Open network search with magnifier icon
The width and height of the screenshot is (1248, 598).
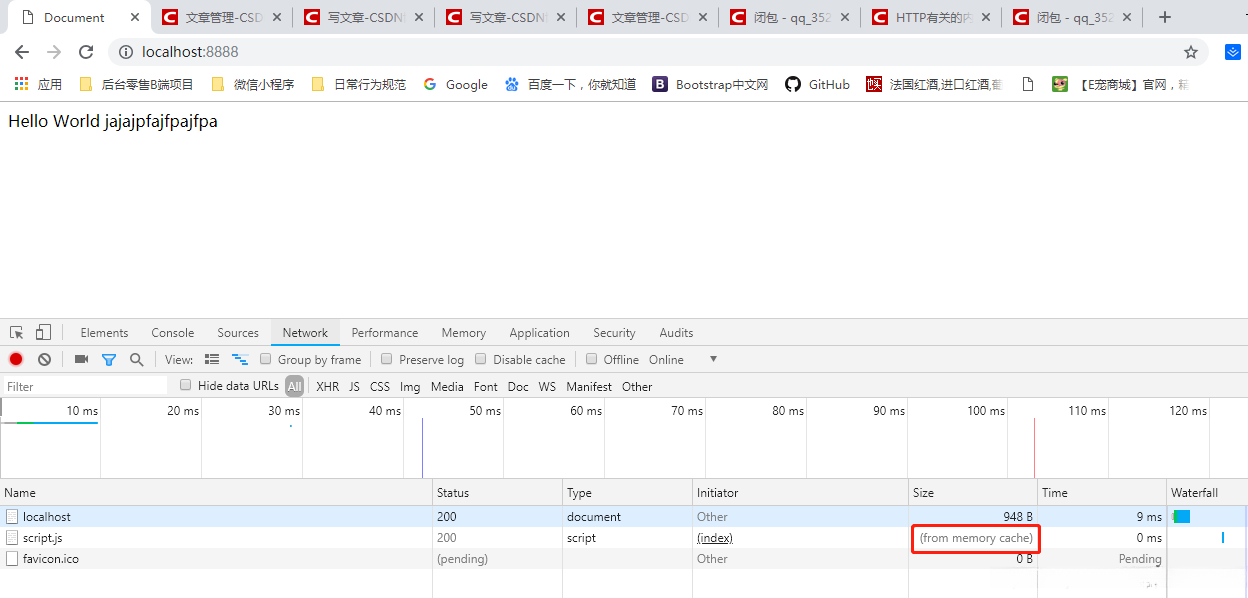[136, 360]
